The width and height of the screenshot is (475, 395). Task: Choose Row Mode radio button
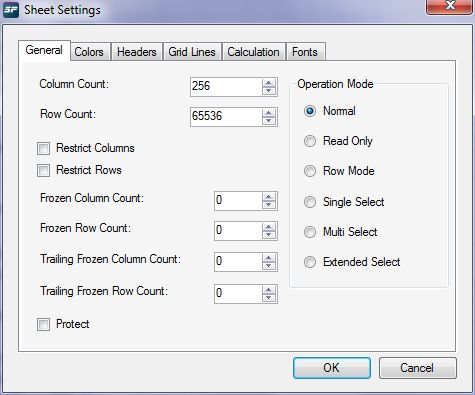310,171
